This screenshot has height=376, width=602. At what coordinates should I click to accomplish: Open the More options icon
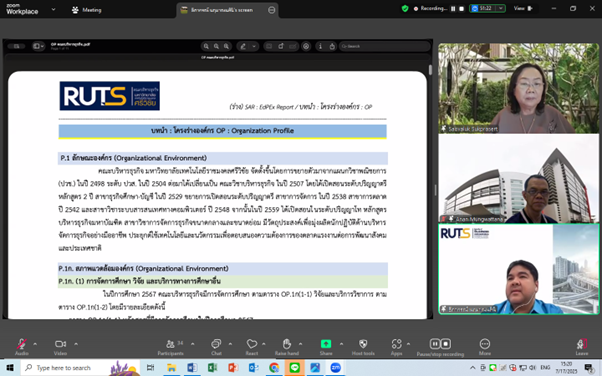tap(485, 347)
